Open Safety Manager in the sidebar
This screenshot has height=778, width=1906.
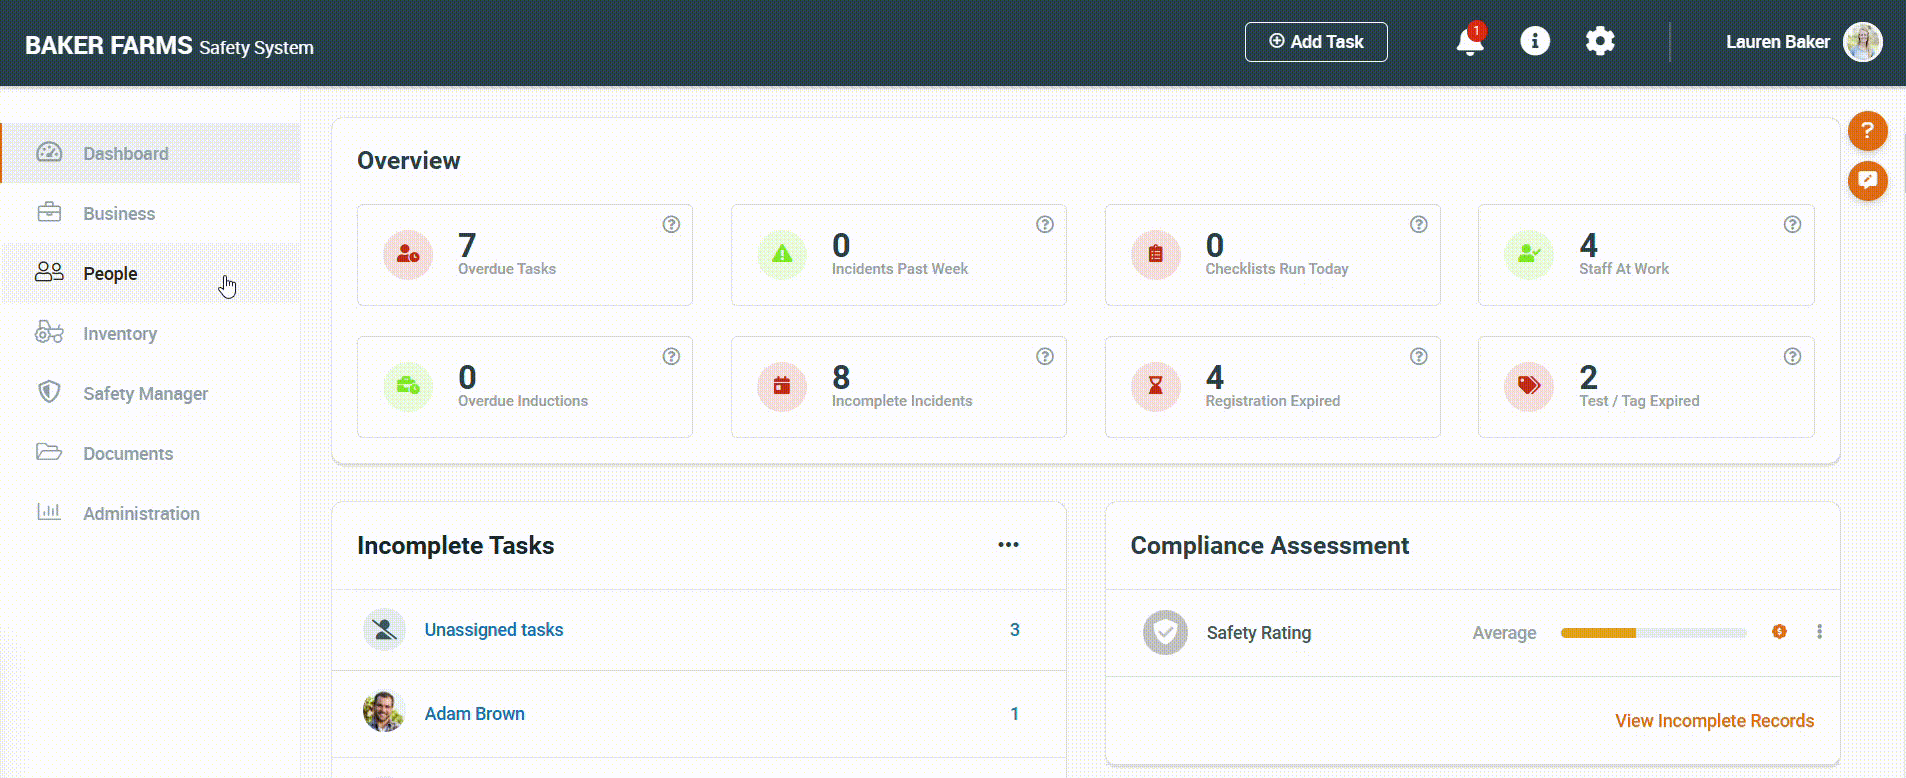[145, 393]
